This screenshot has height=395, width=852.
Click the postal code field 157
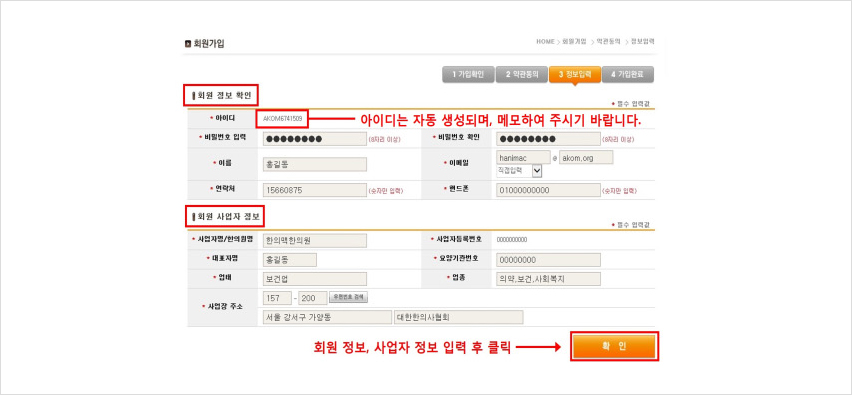pos(277,298)
